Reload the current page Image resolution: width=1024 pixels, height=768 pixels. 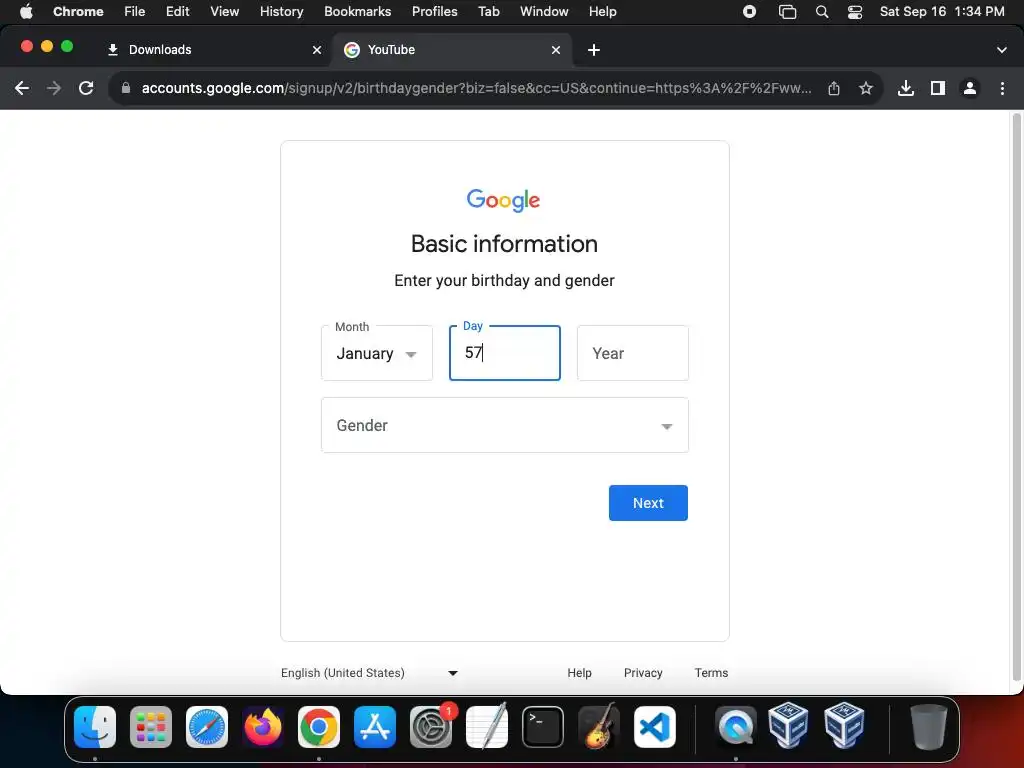pyautogui.click(x=86, y=88)
